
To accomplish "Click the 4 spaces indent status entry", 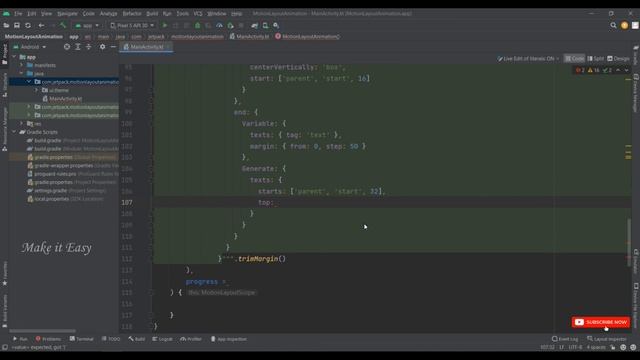I will (x=596, y=347).
